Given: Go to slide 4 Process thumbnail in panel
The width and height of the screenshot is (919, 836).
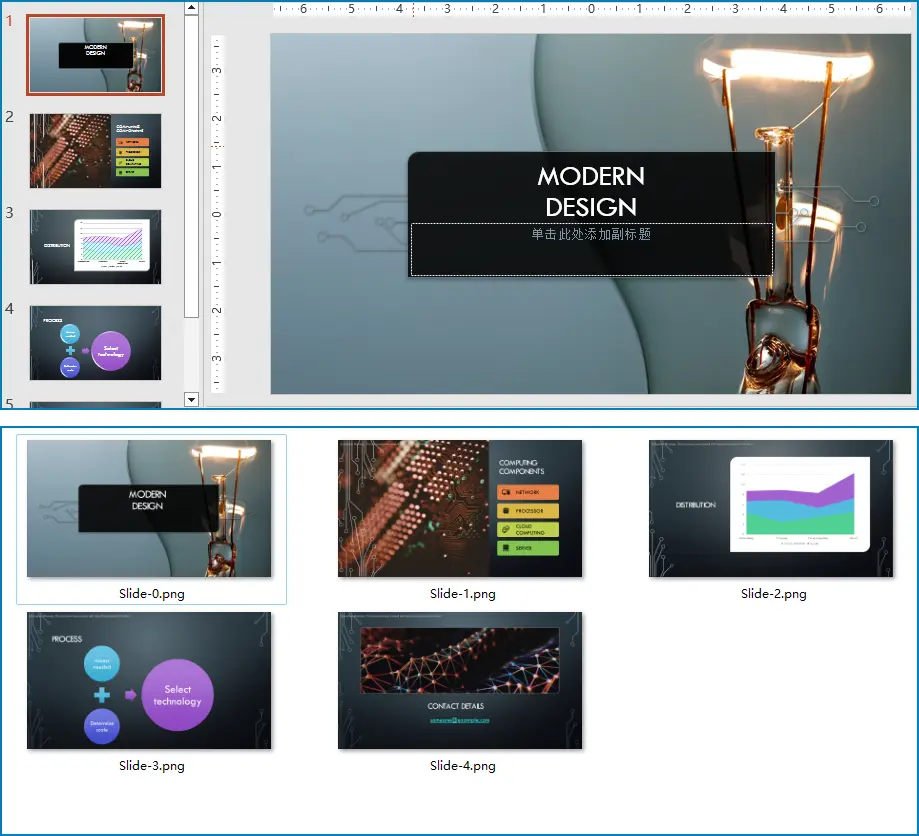Looking at the screenshot, I should click(95, 342).
